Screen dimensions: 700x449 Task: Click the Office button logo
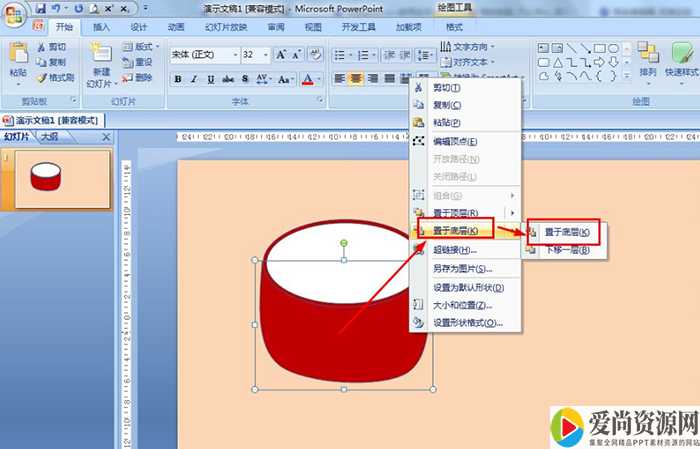15,14
